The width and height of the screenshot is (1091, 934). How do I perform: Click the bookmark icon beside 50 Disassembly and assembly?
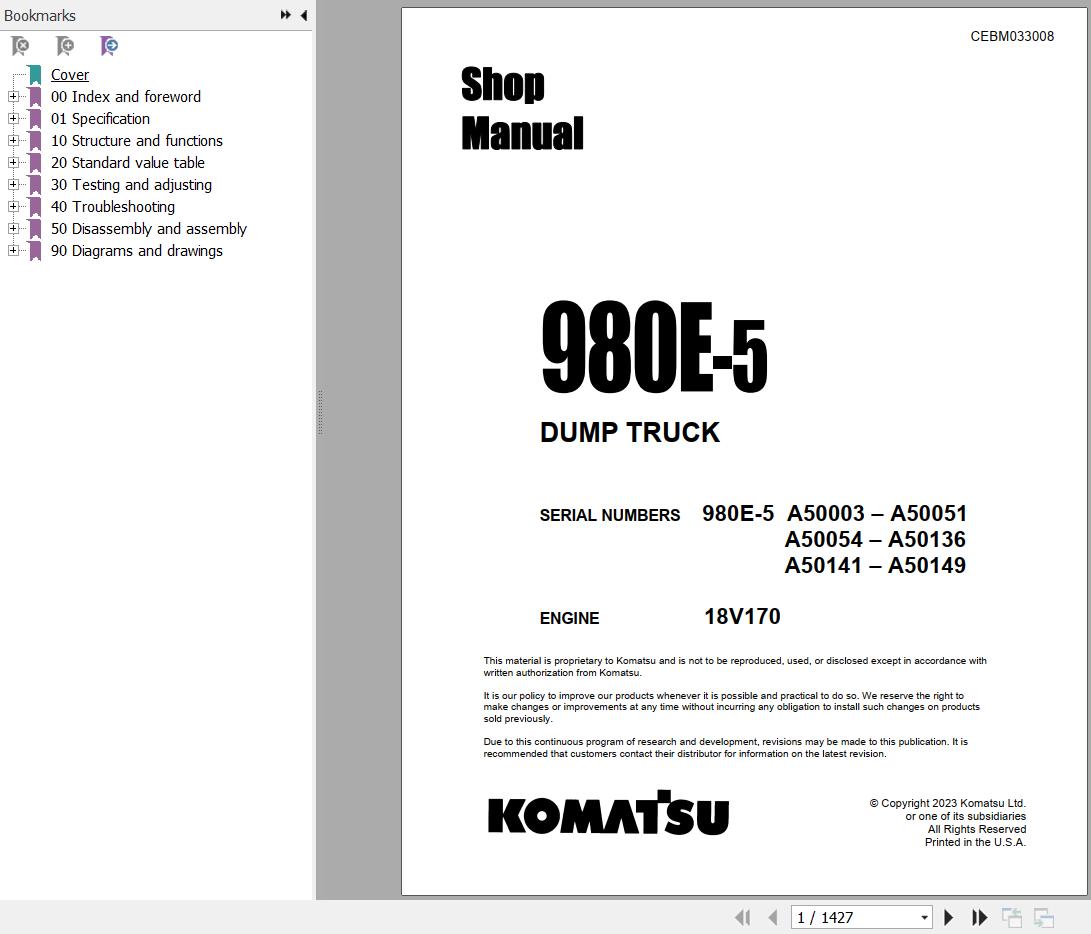(35, 229)
